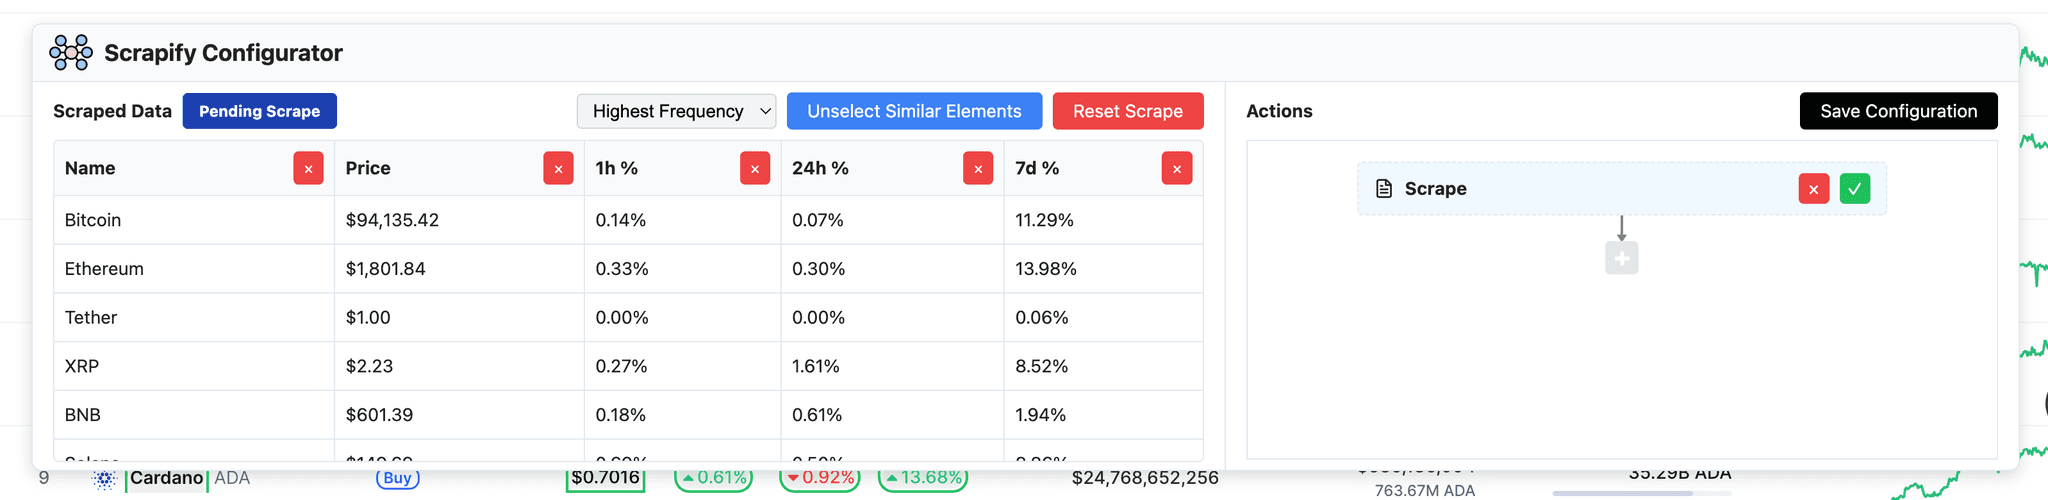Screen dimensions: 2048x500
Task: Select the BNB name cell
Action: coord(194,415)
